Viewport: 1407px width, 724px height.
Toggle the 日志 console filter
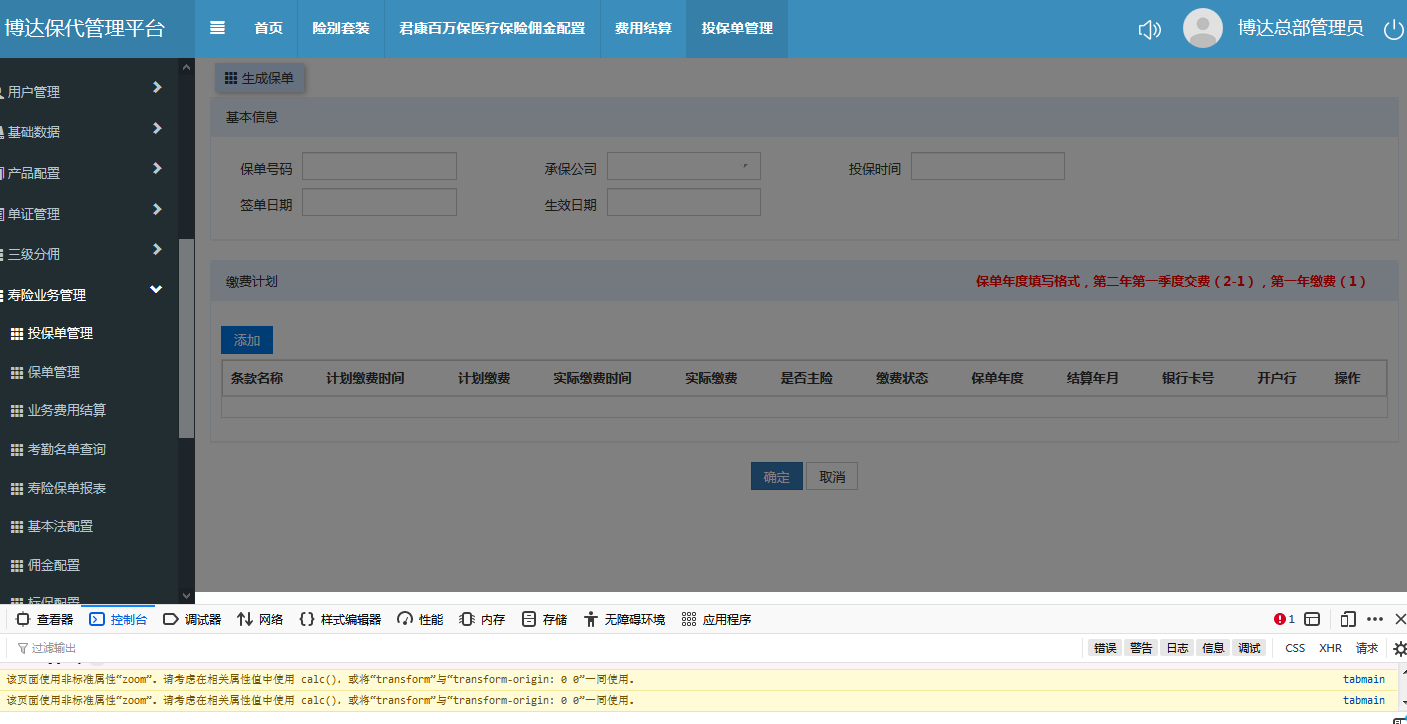click(x=1177, y=648)
